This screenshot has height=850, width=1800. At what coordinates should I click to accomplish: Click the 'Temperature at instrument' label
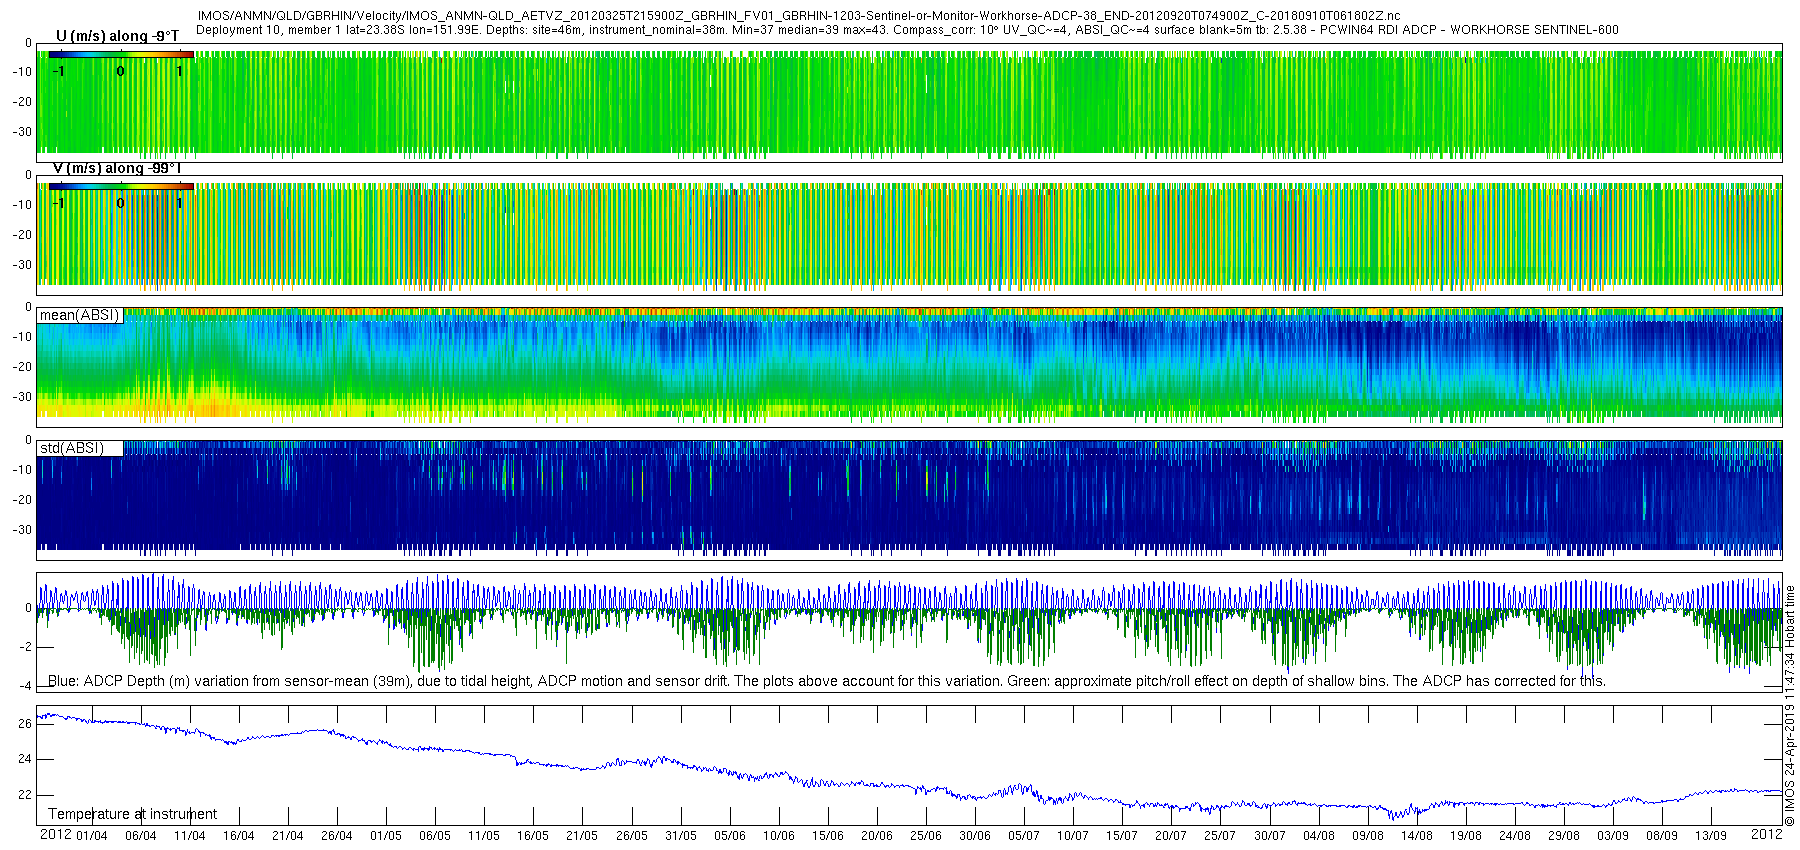[132, 814]
